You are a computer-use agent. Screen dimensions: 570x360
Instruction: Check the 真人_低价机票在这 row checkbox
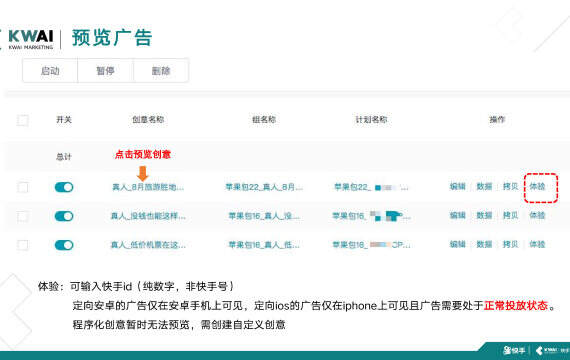(x=23, y=245)
